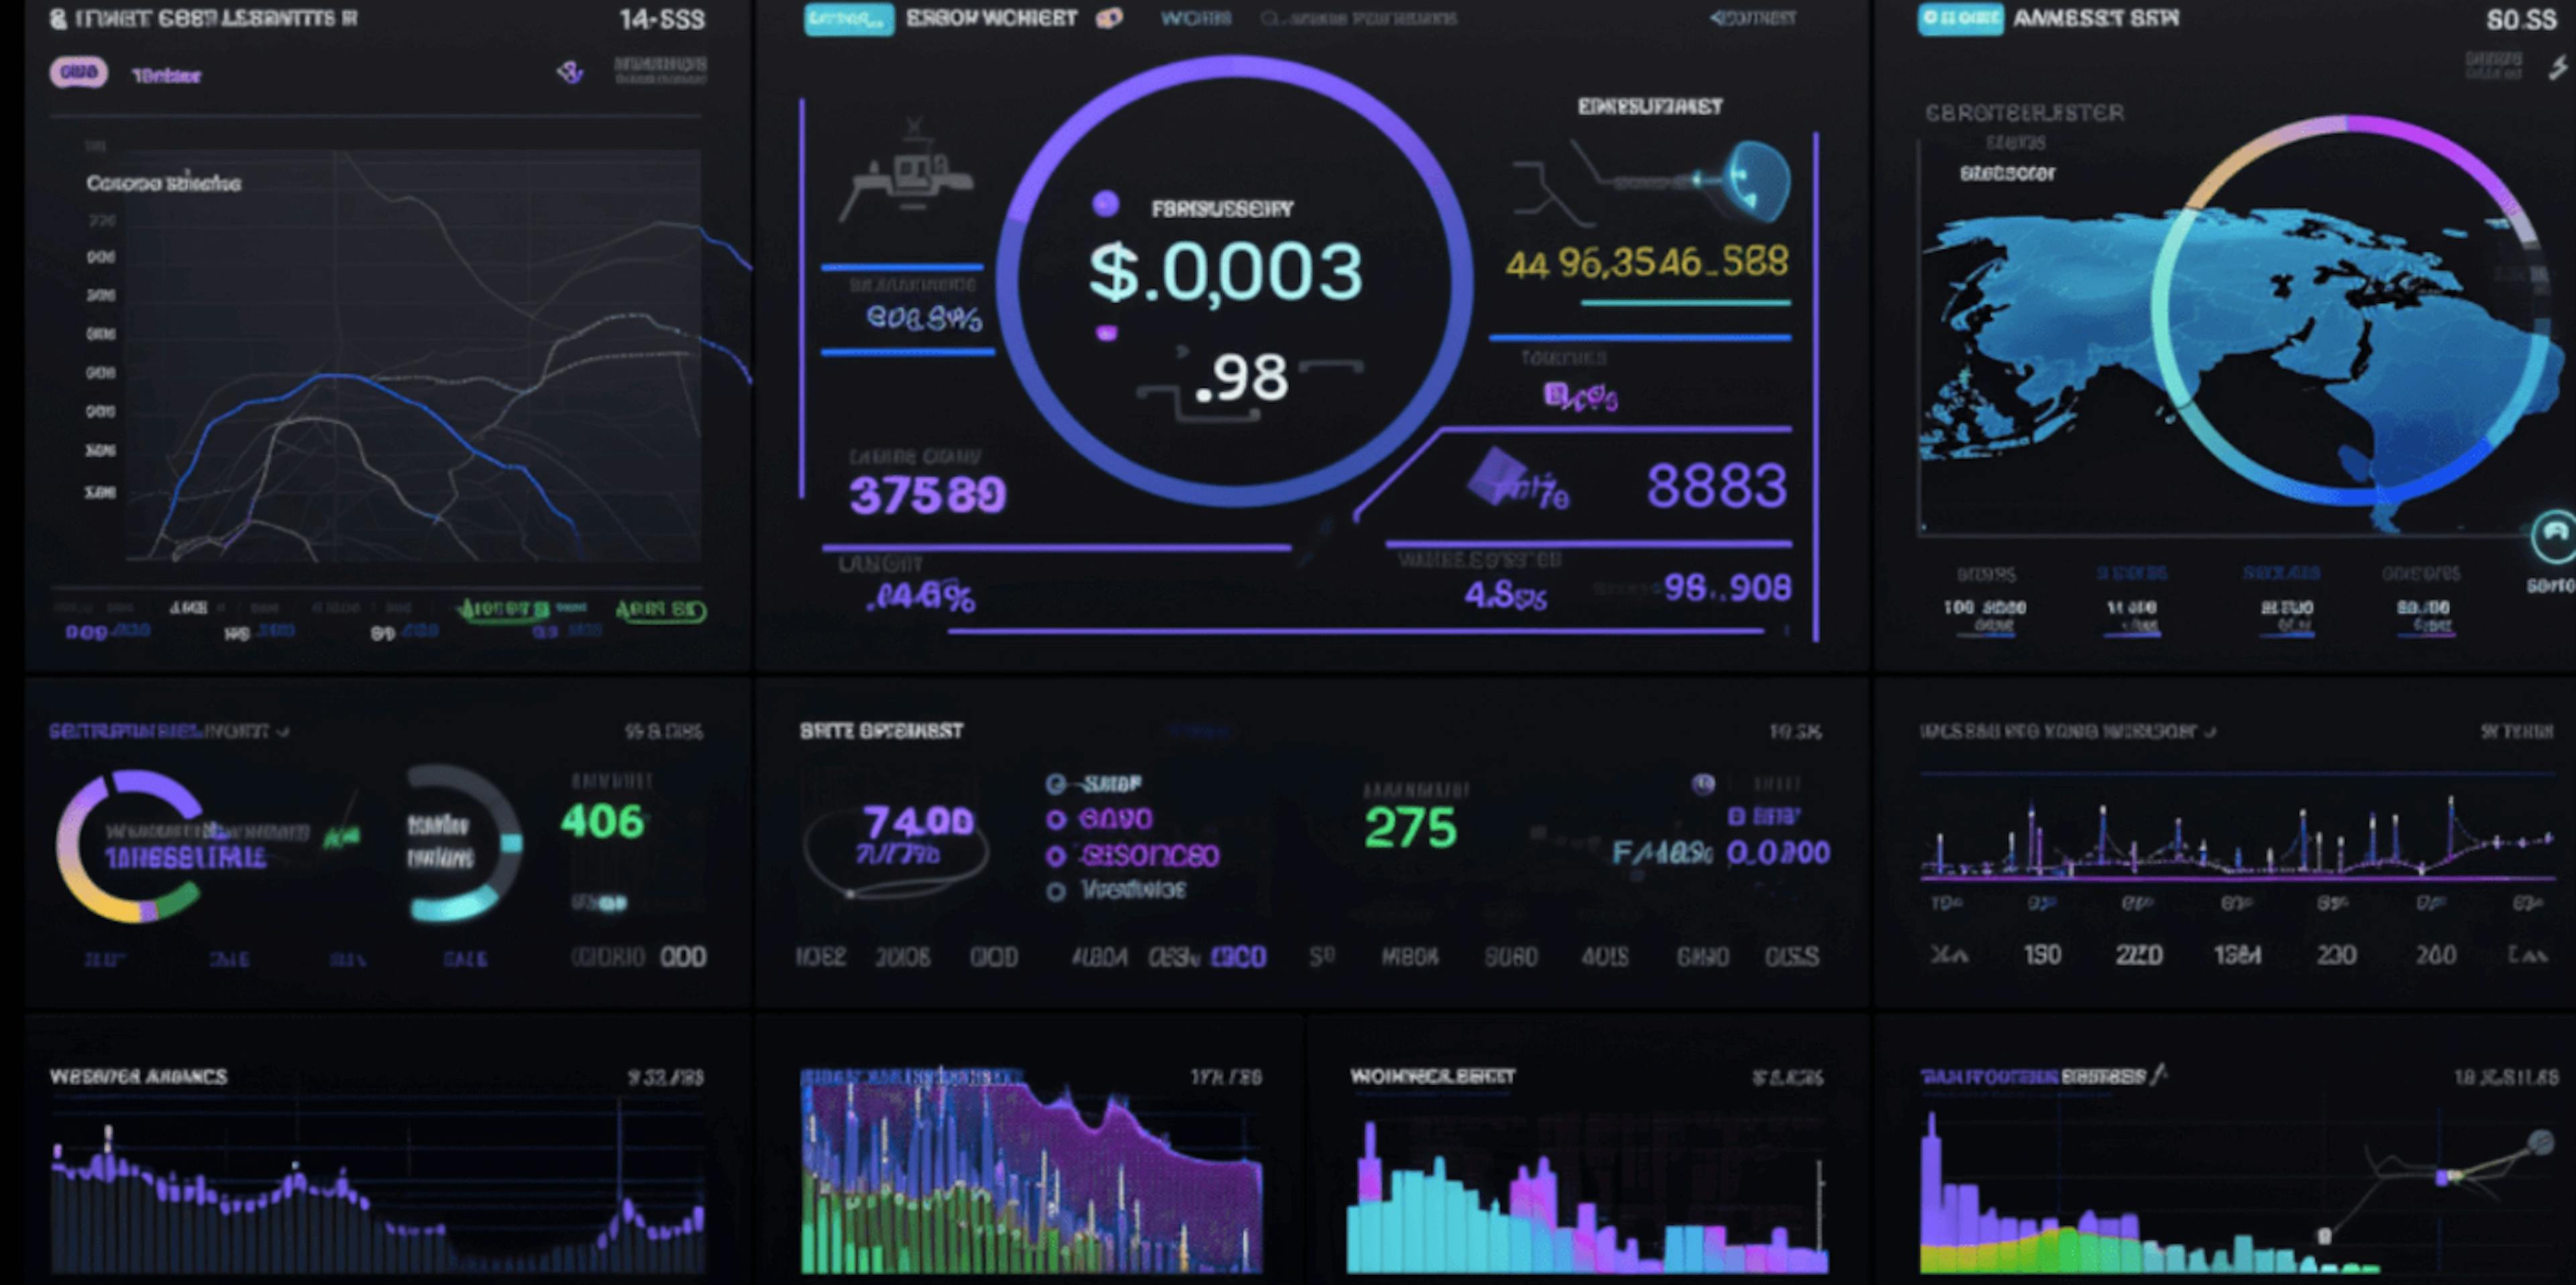Toggle the purple pill switch above line chart
The width and height of the screenshot is (2576, 1285).
(x=78, y=73)
